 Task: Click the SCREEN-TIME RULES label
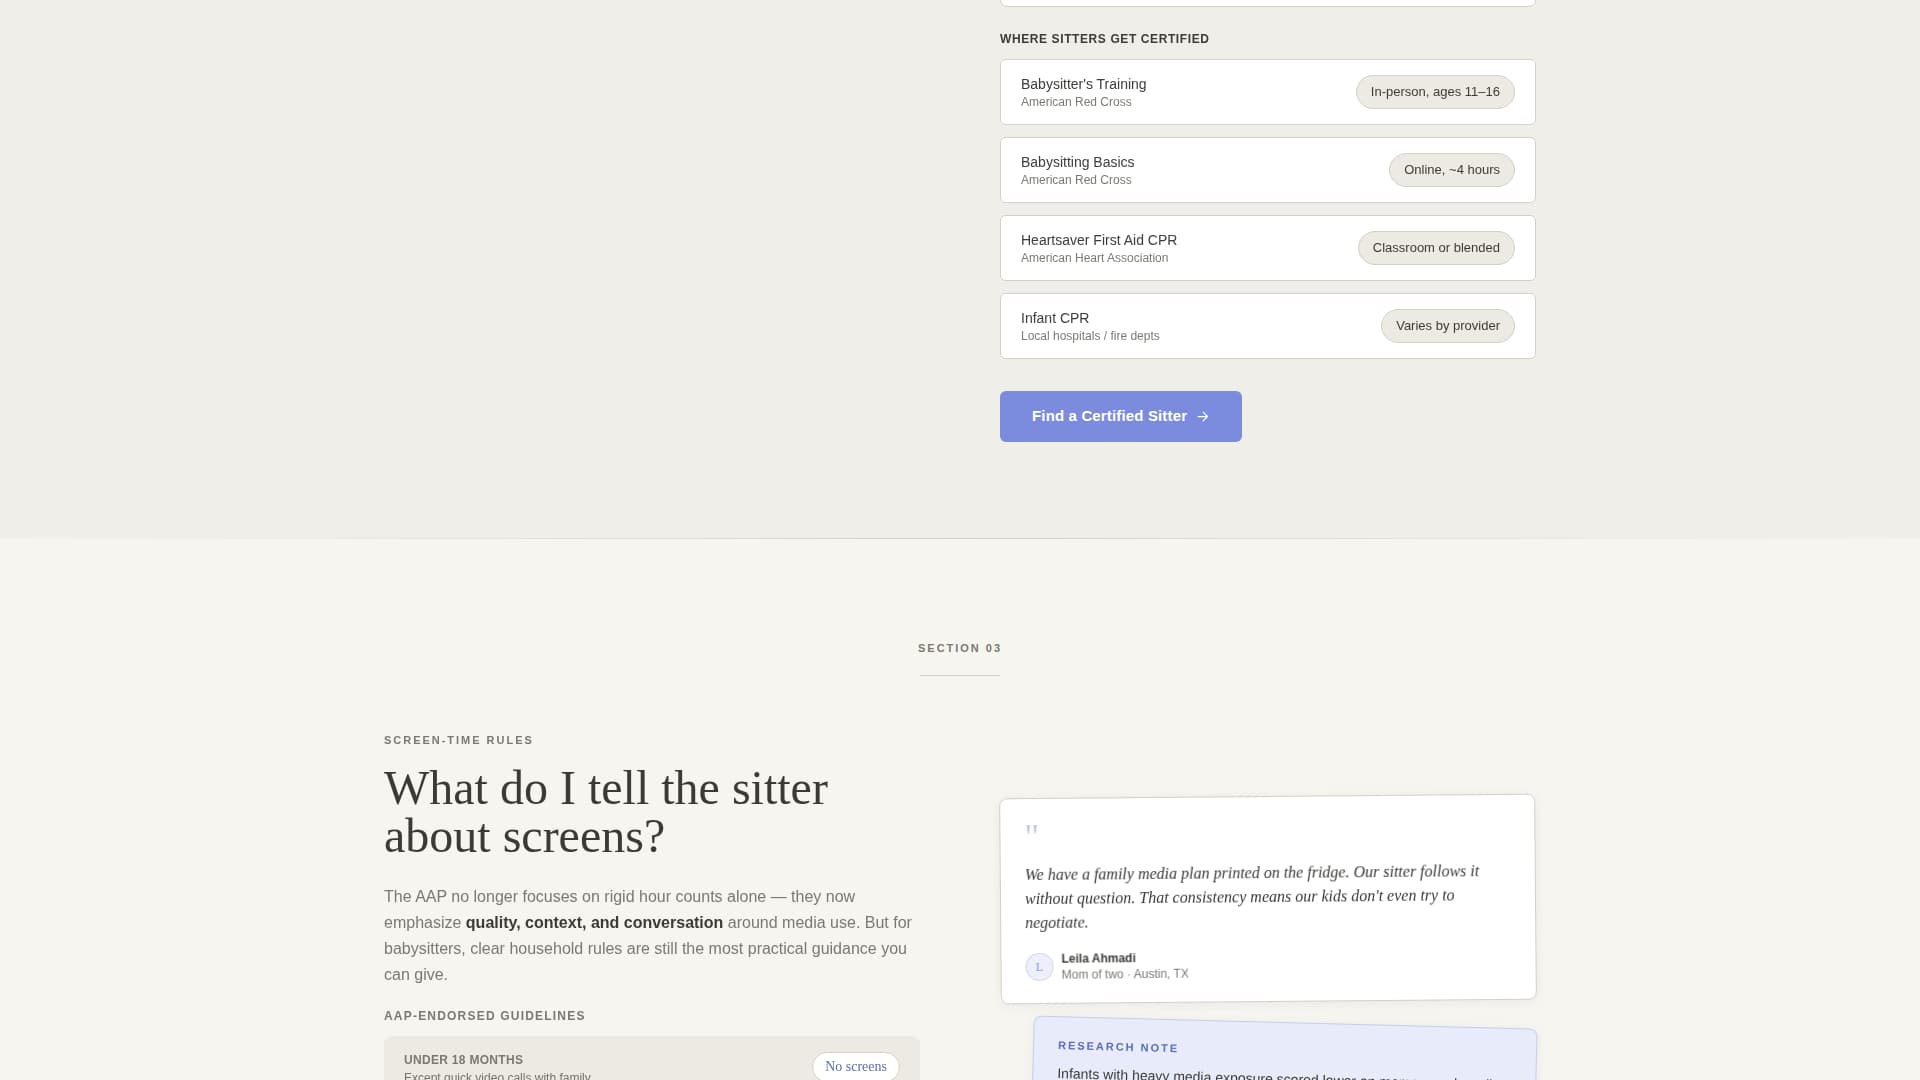[x=459, y=740]
